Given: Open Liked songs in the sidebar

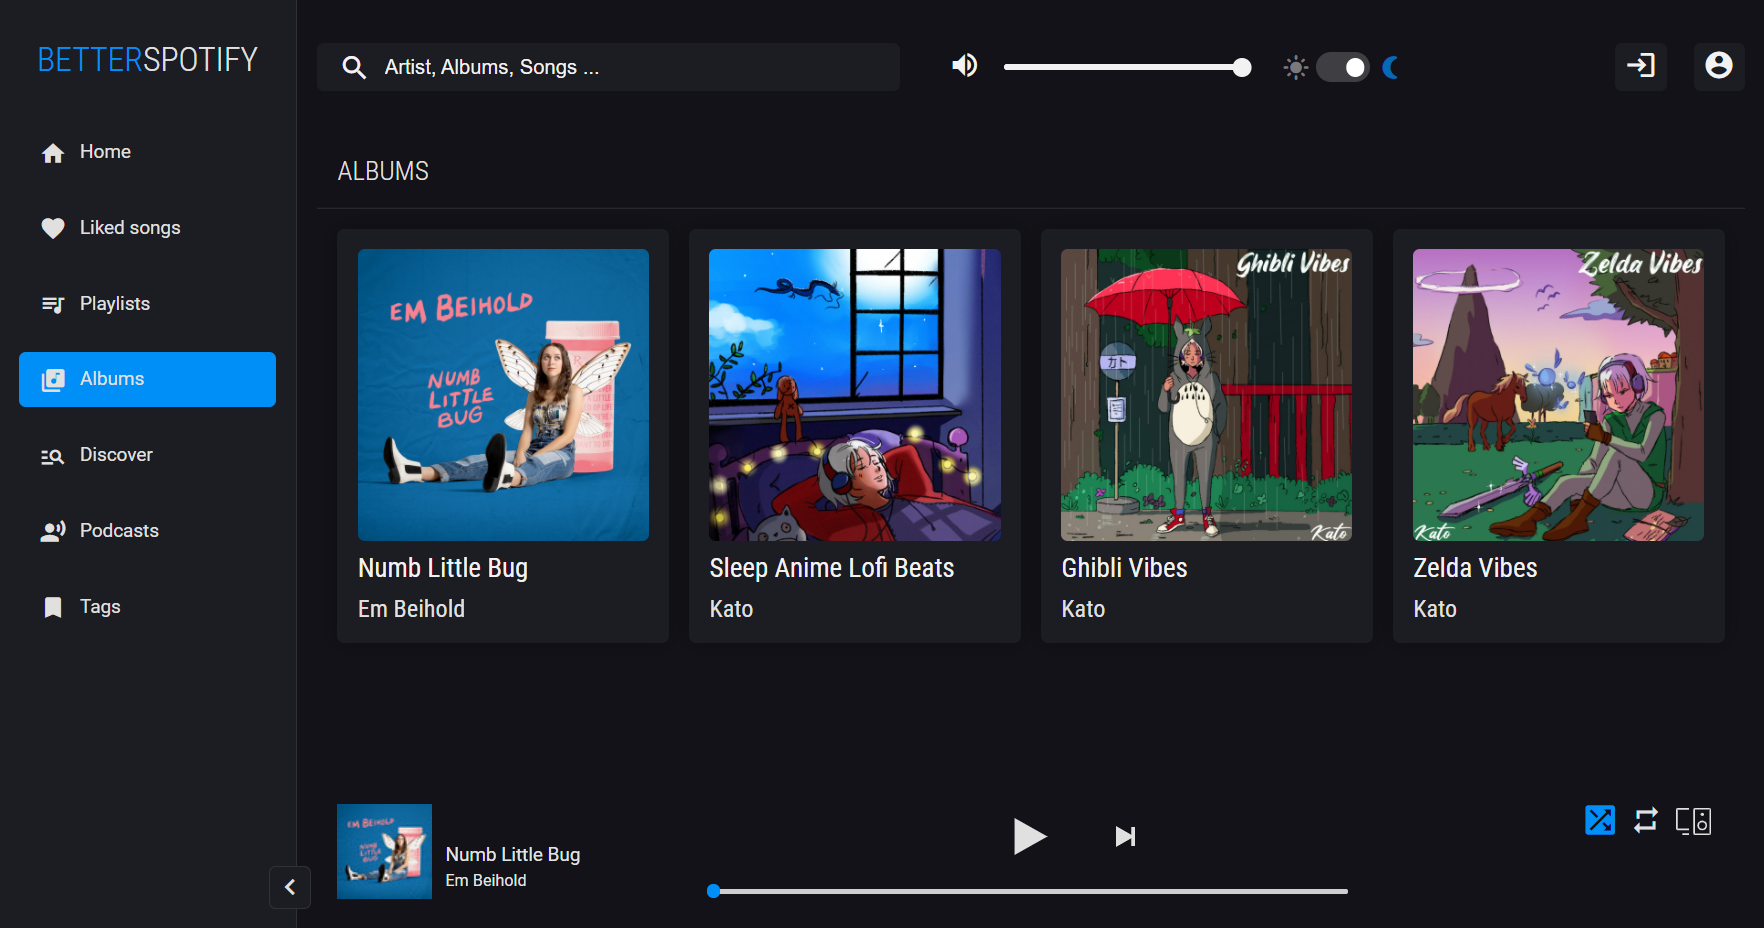Looking at the screenshot, I should 147,228.
